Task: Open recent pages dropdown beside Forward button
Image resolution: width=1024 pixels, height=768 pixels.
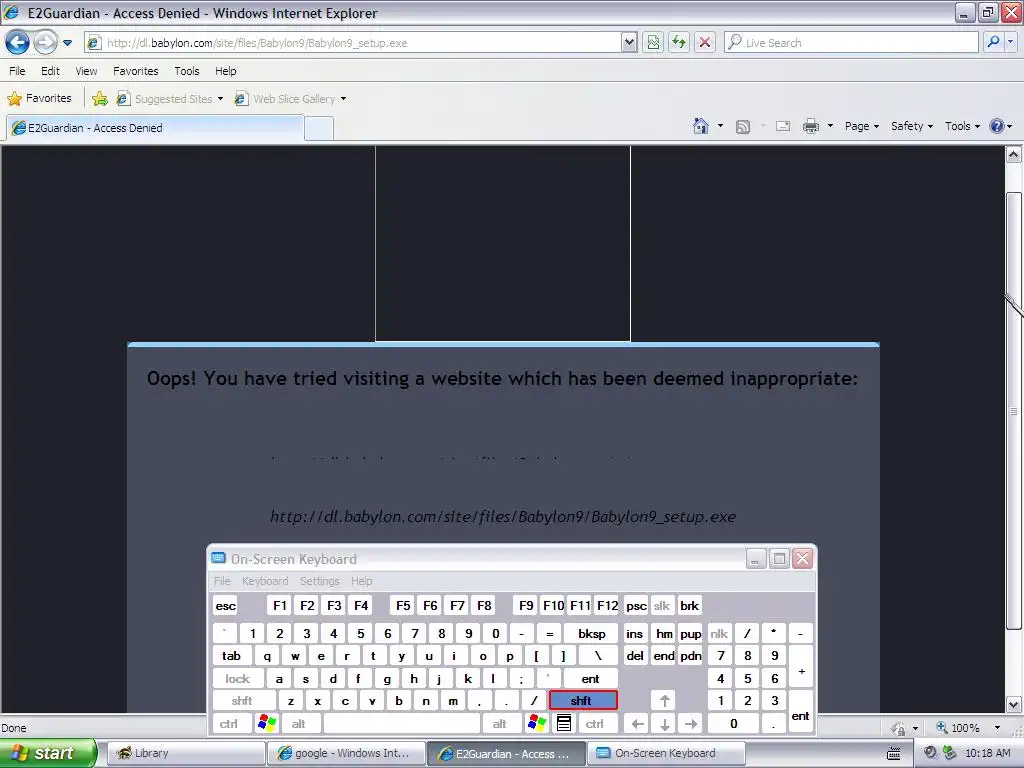Action: (67, 43)
